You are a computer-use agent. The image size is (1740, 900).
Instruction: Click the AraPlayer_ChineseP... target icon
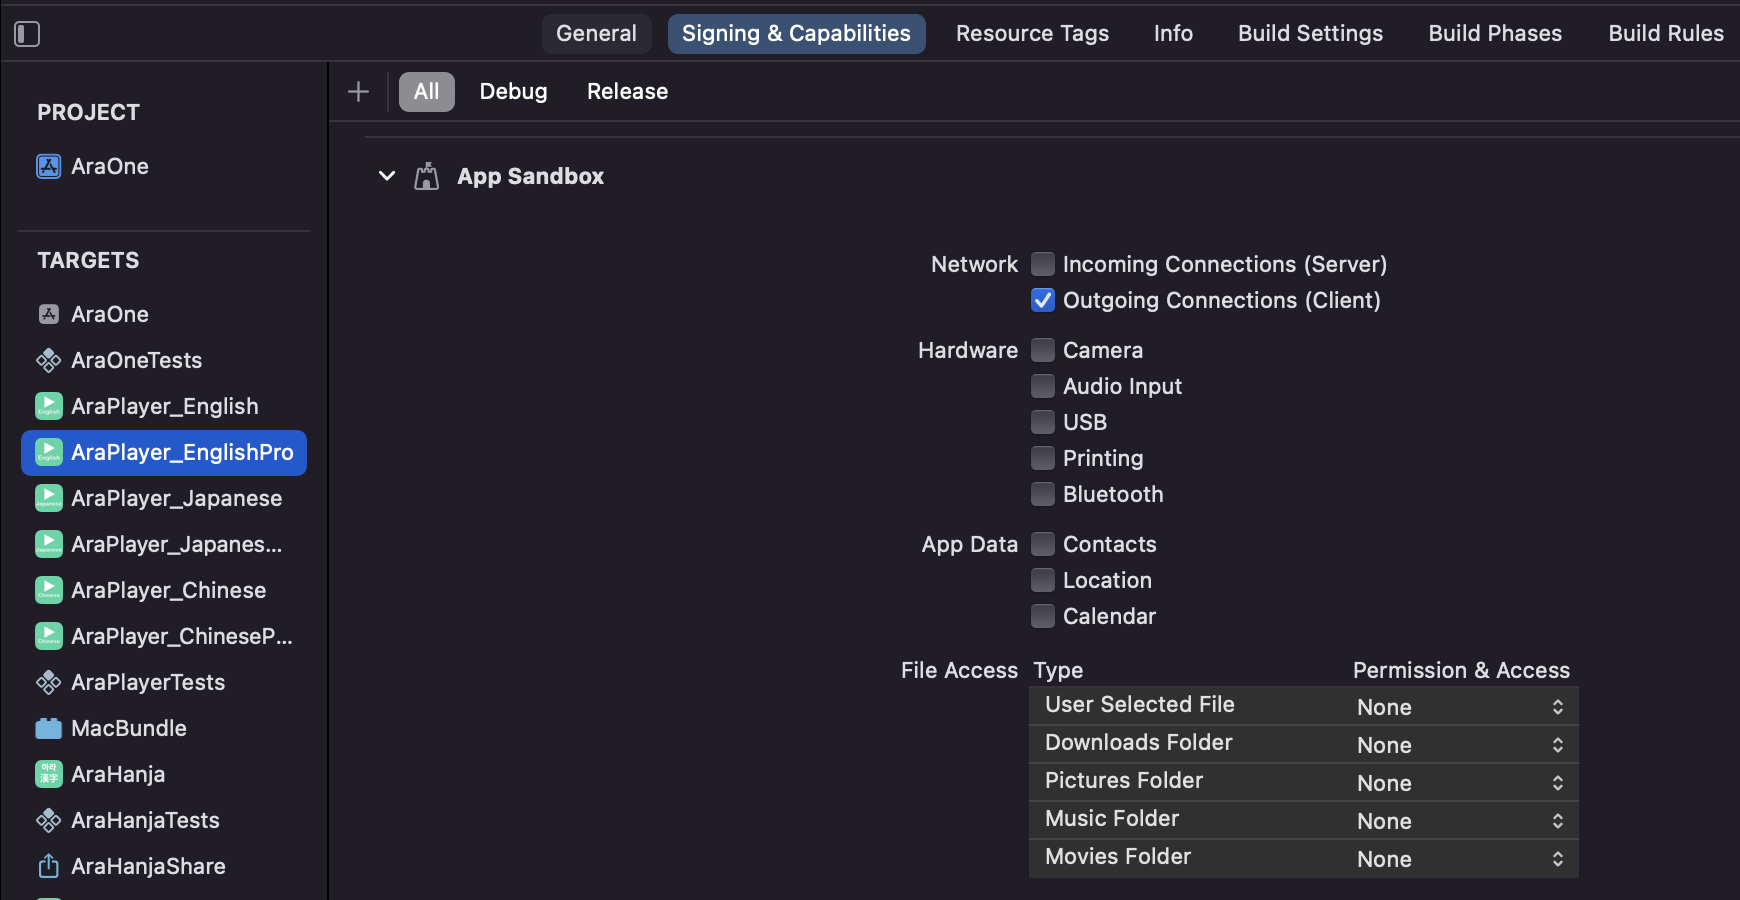click(x=49, y=636)
